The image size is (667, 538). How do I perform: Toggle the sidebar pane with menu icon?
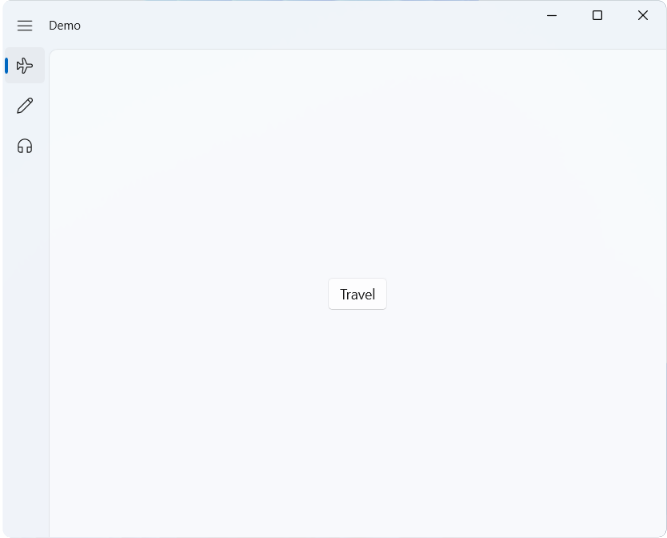[25, 26]
